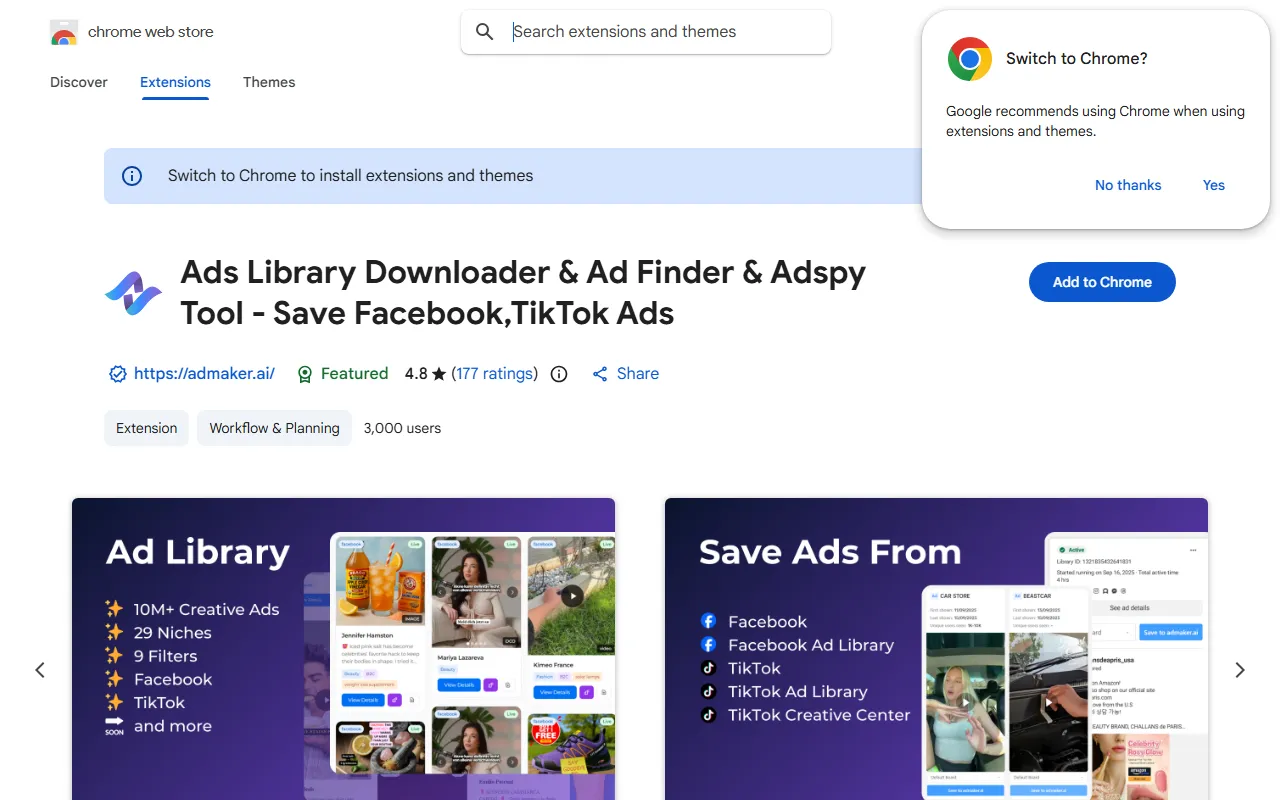Viewport: 1280px width, 800px height.
Task: Open the admaker.ai publisher link
Action: pos(204,374)
